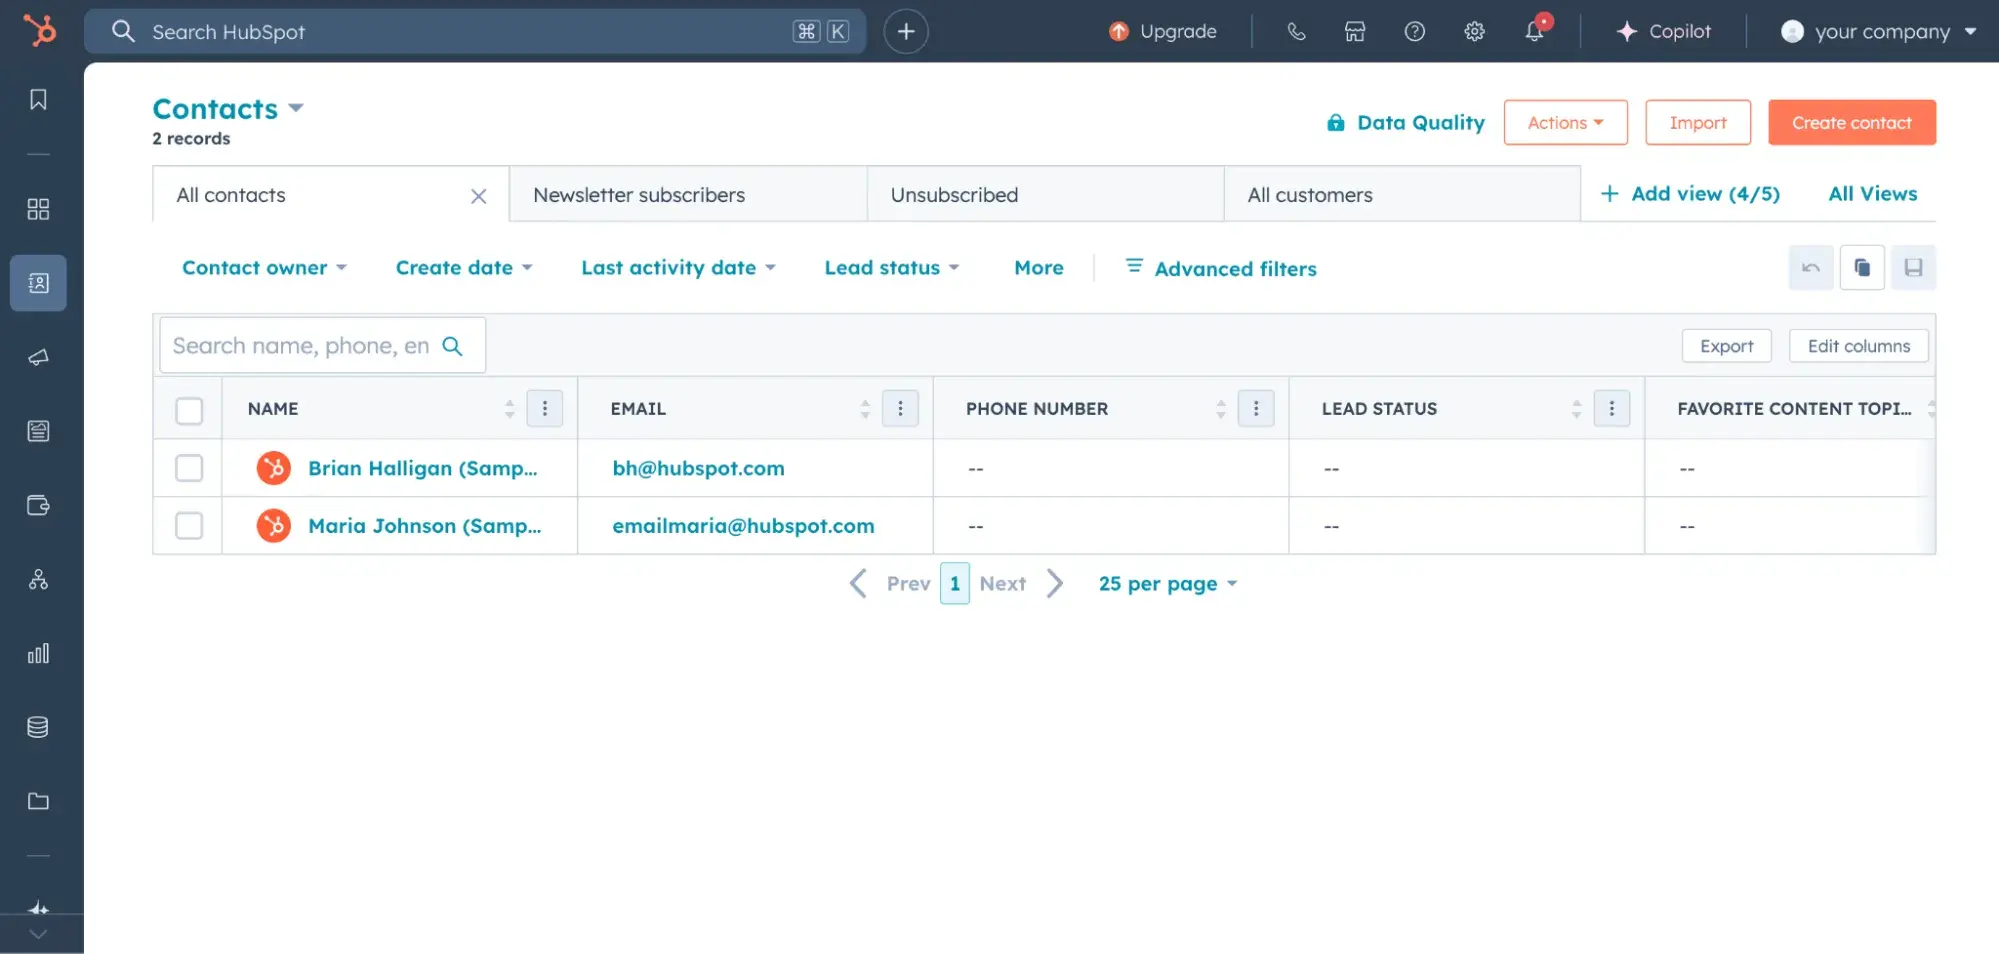Open the marketing megaphone icon in sidebar
1999x954 pixels.
[38, 357]
